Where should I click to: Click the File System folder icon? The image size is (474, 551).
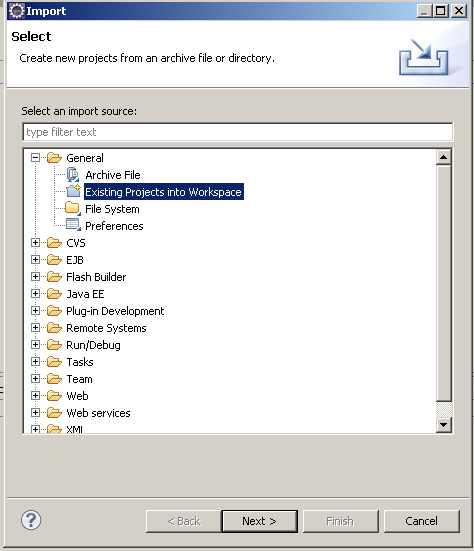(x=73, y=208)
